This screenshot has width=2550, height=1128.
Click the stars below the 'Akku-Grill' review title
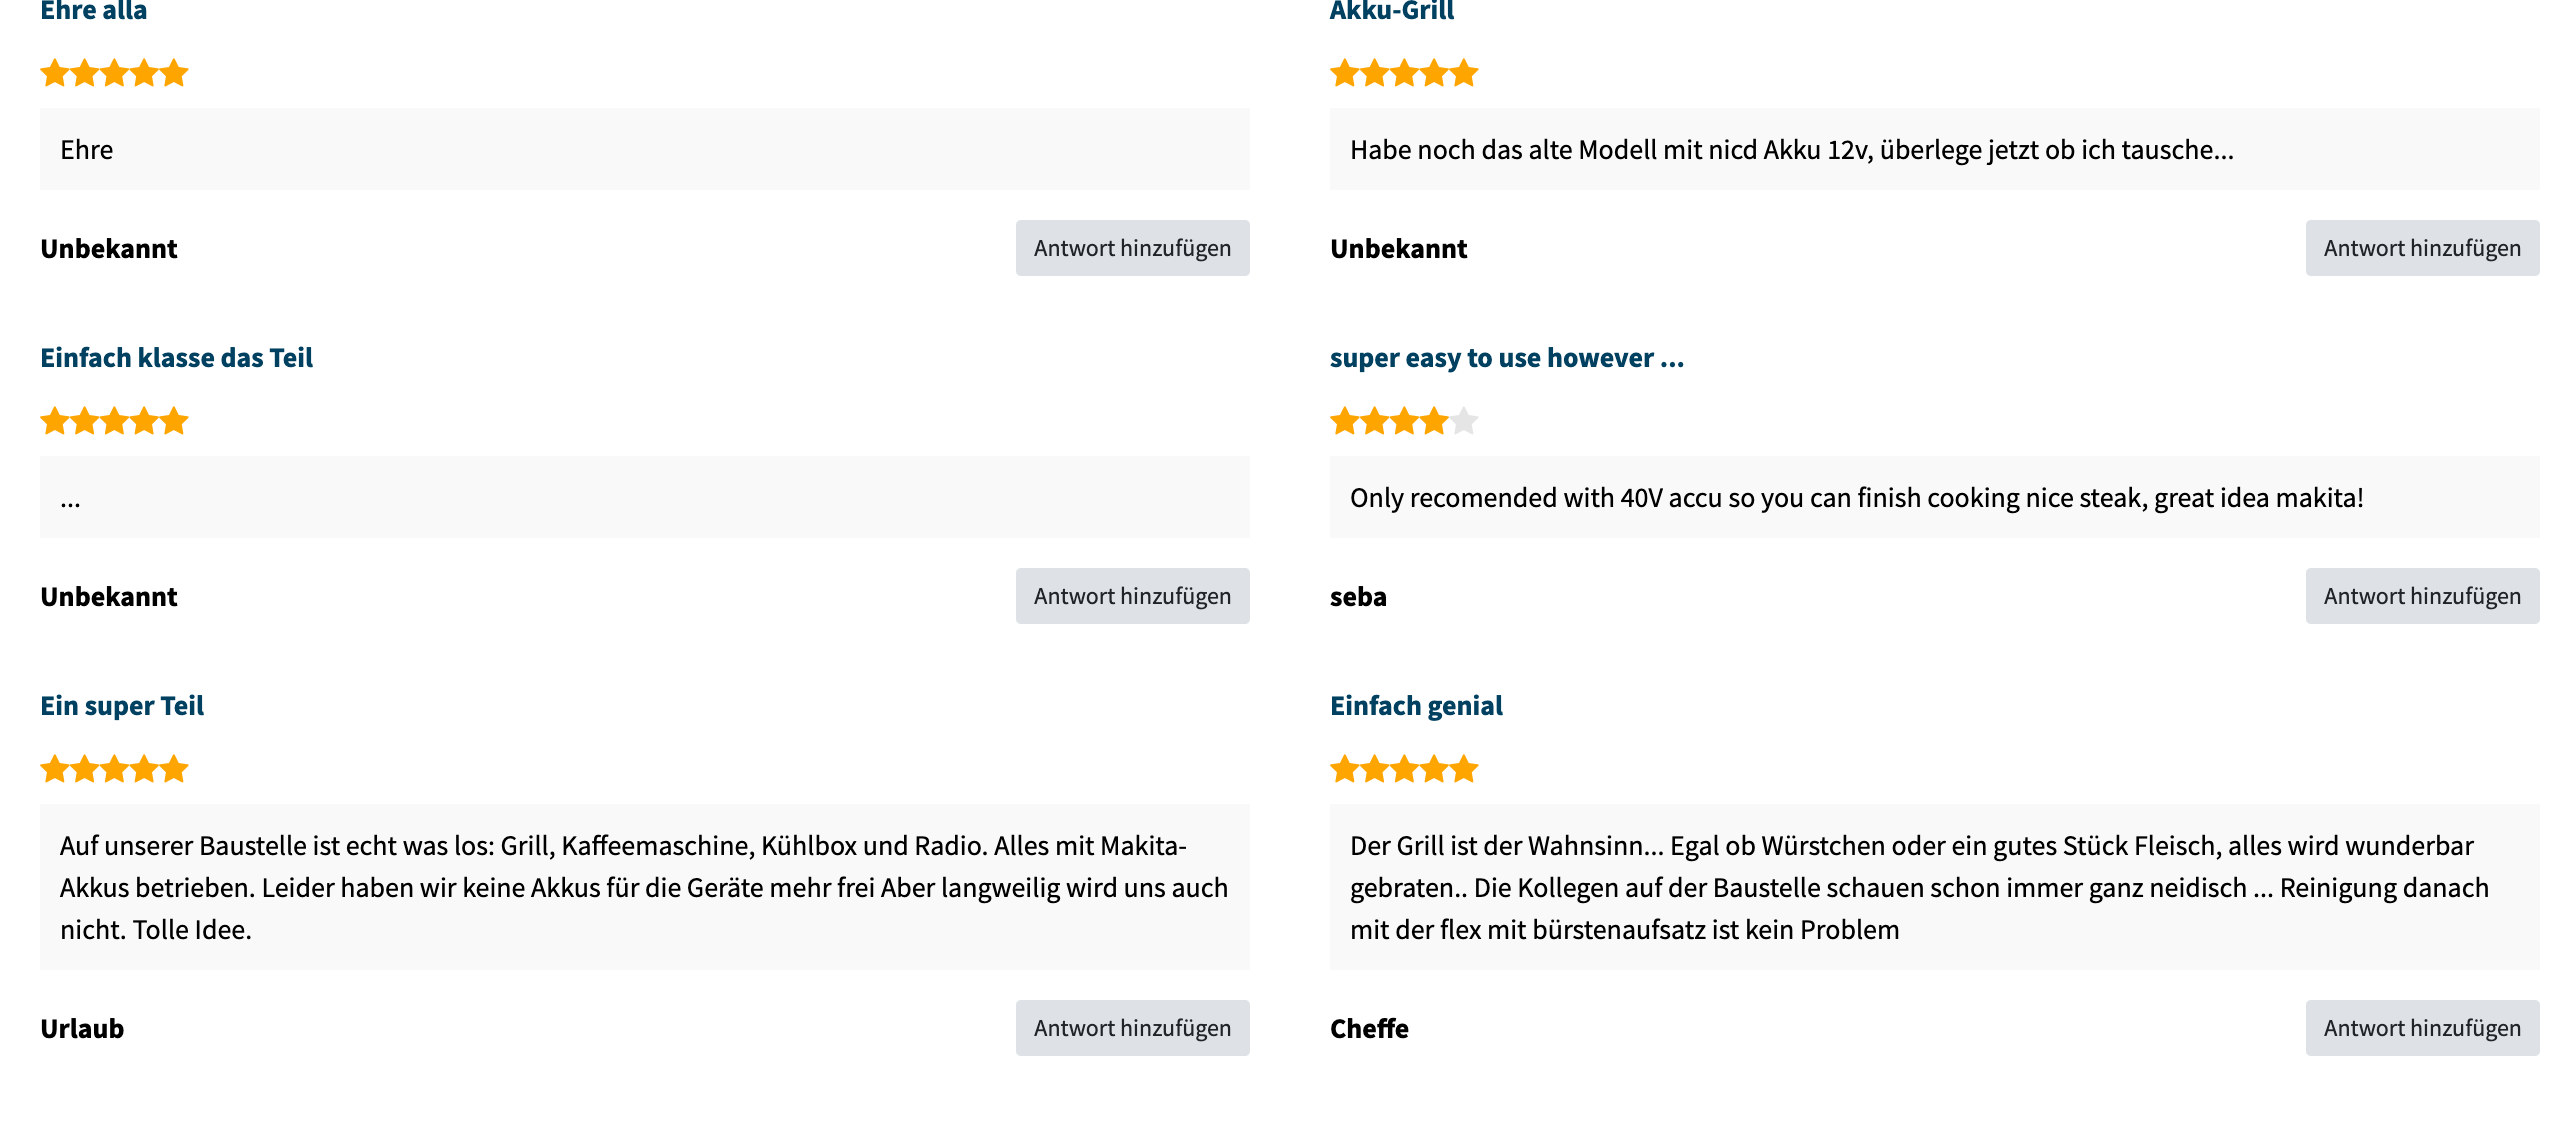point(1403,73)
